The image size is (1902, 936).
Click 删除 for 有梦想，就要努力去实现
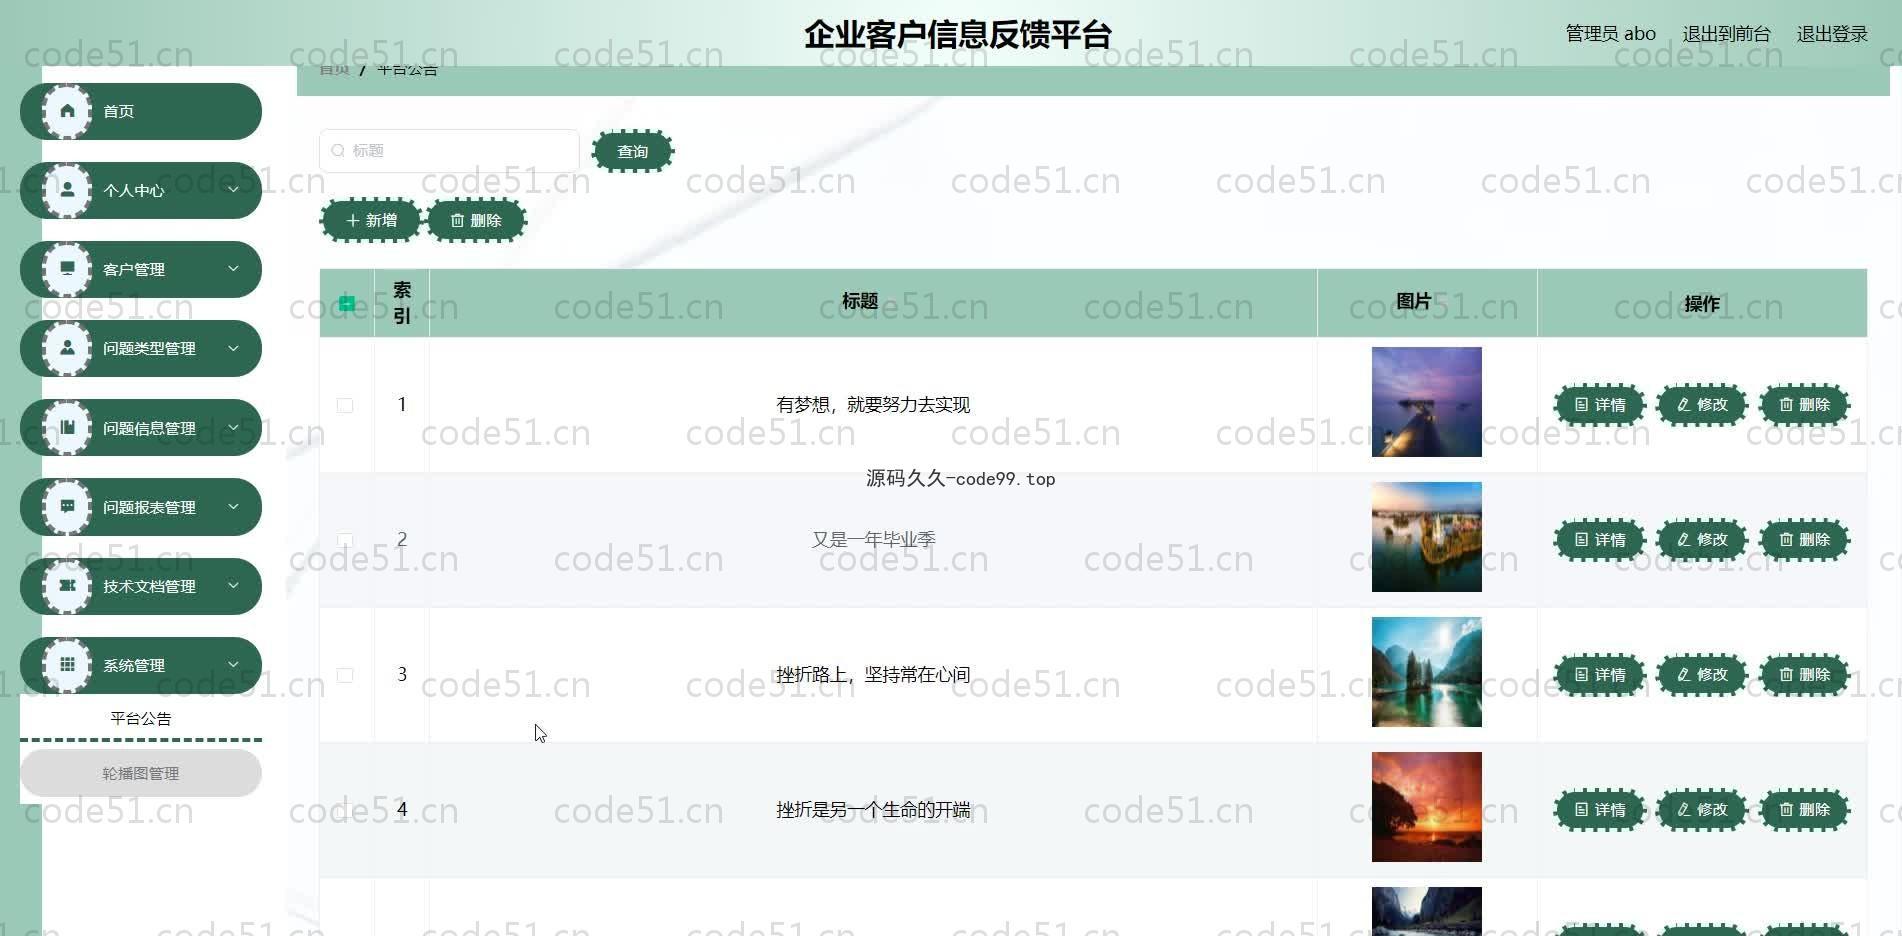tap(1804, 405)
